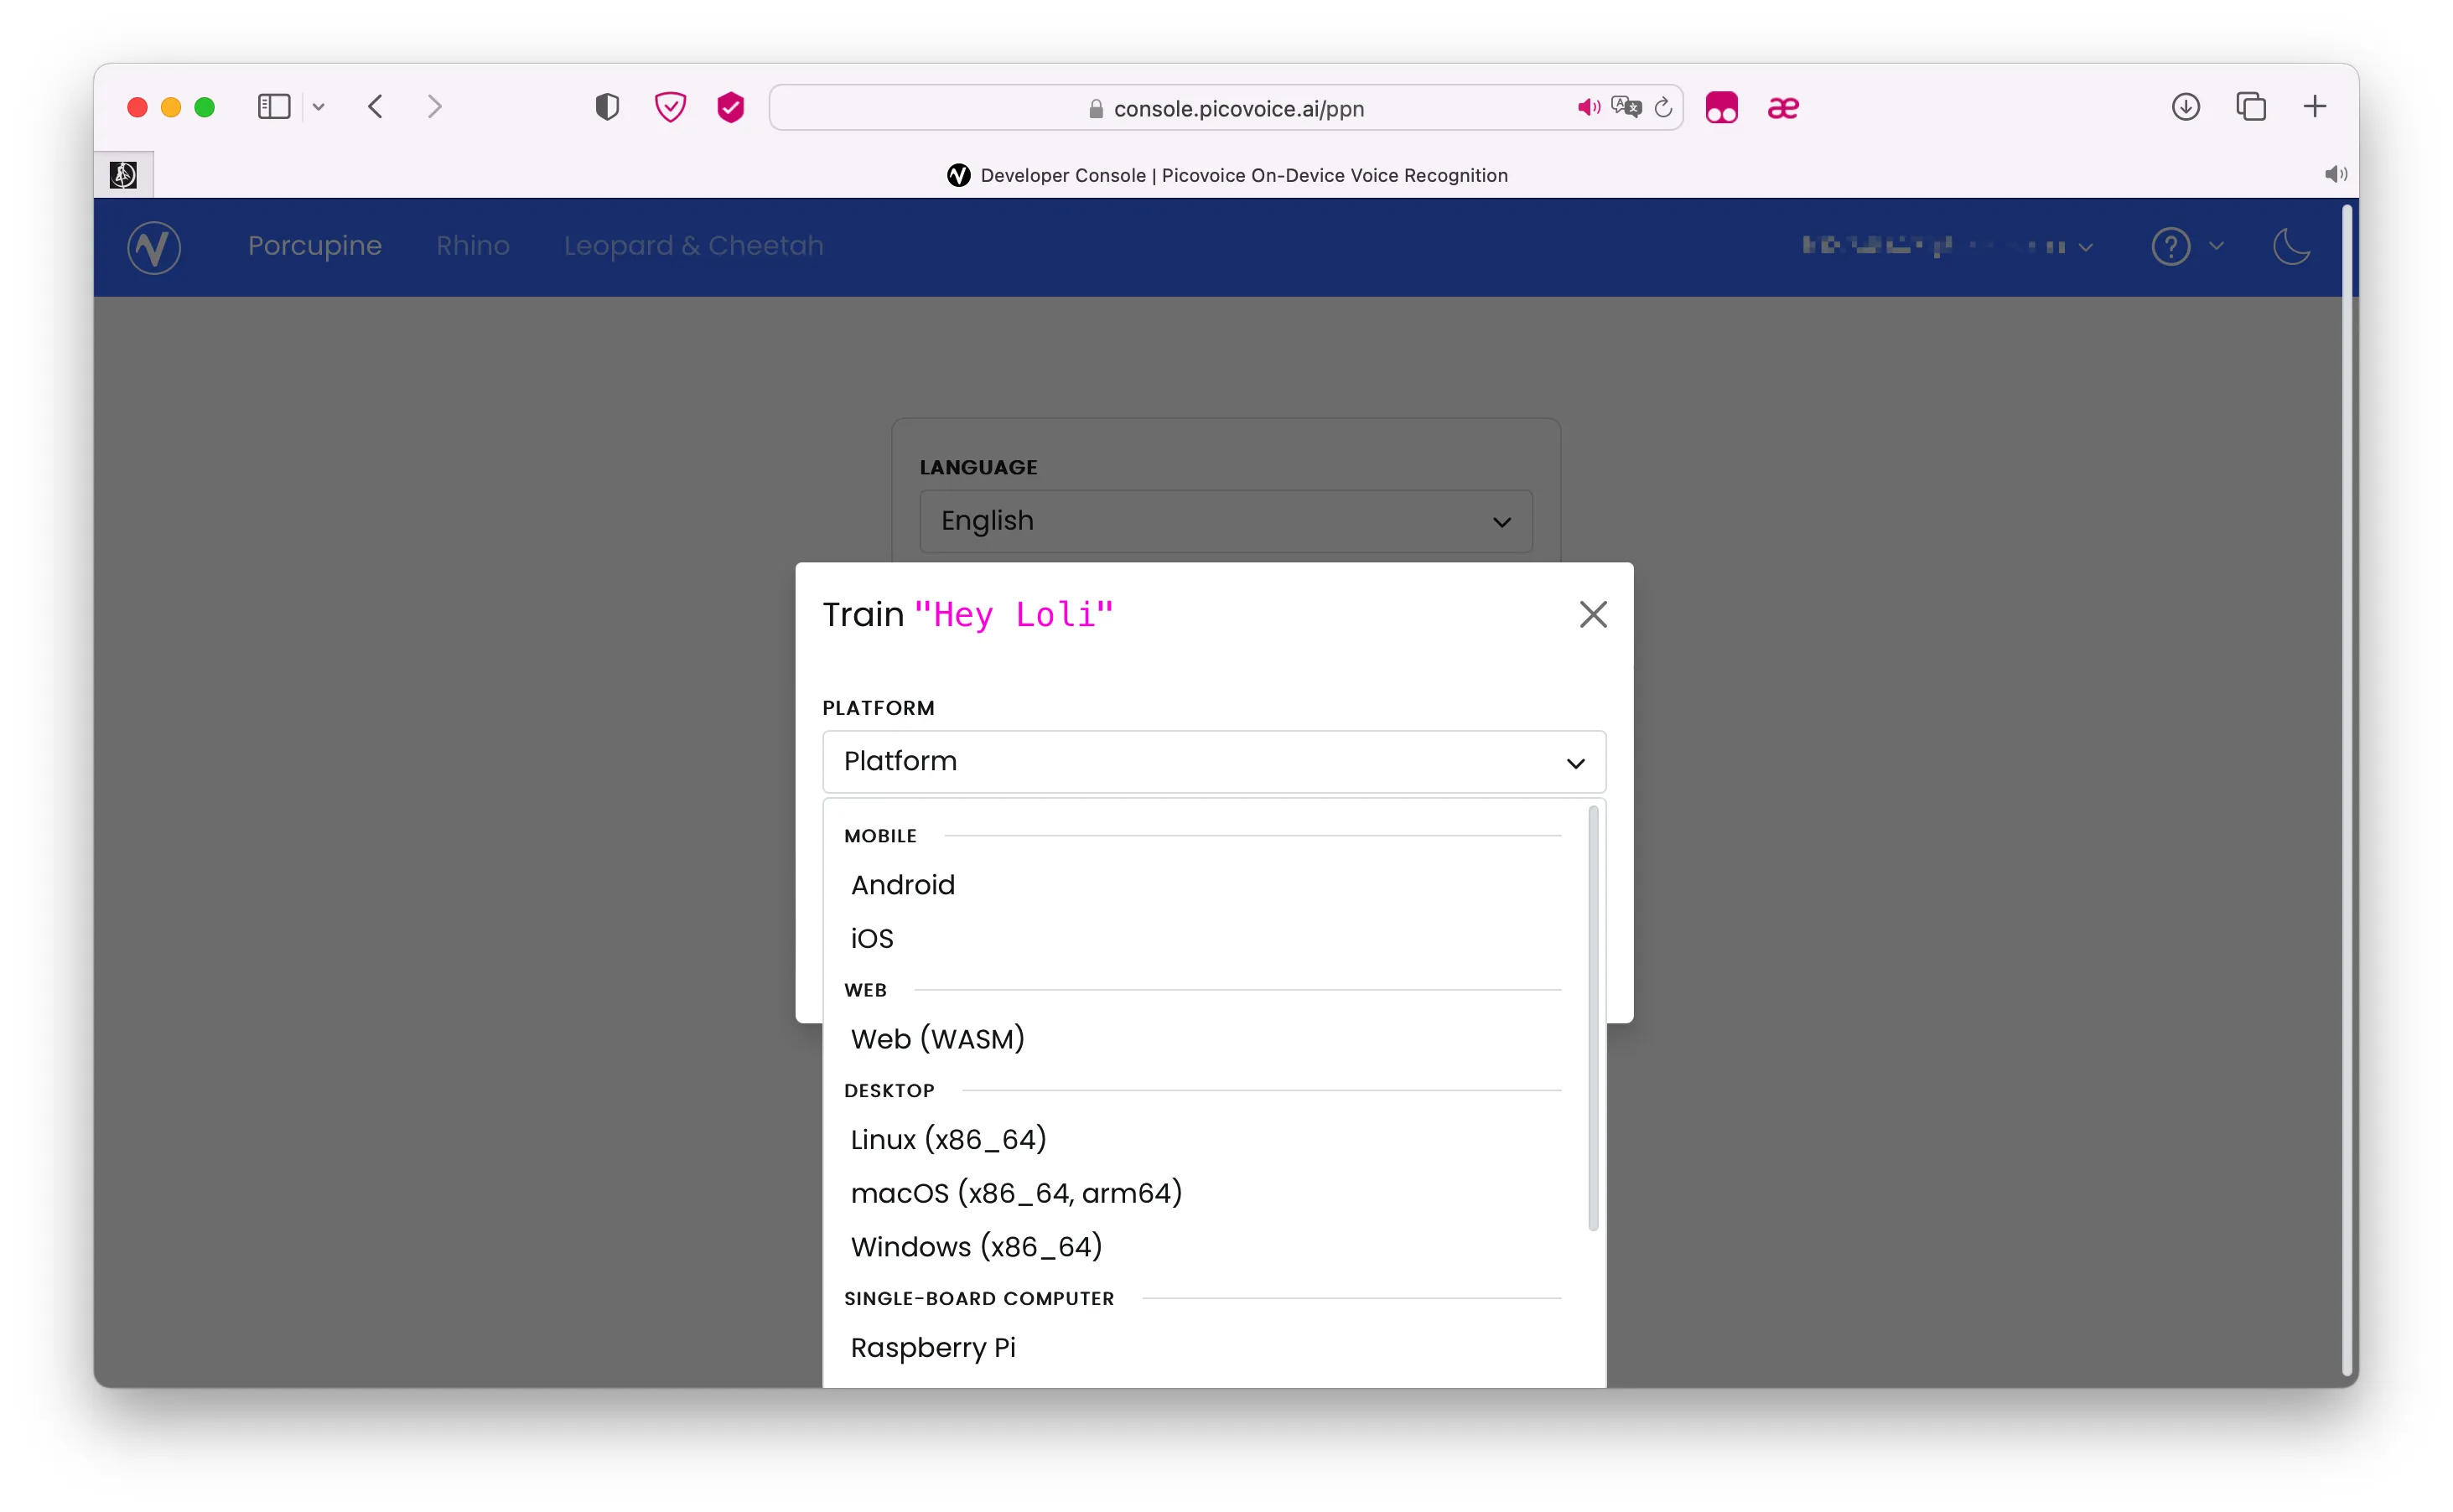Expand the account name dropdown
Screen dimensions: 2453x1512
(1947, 246)
